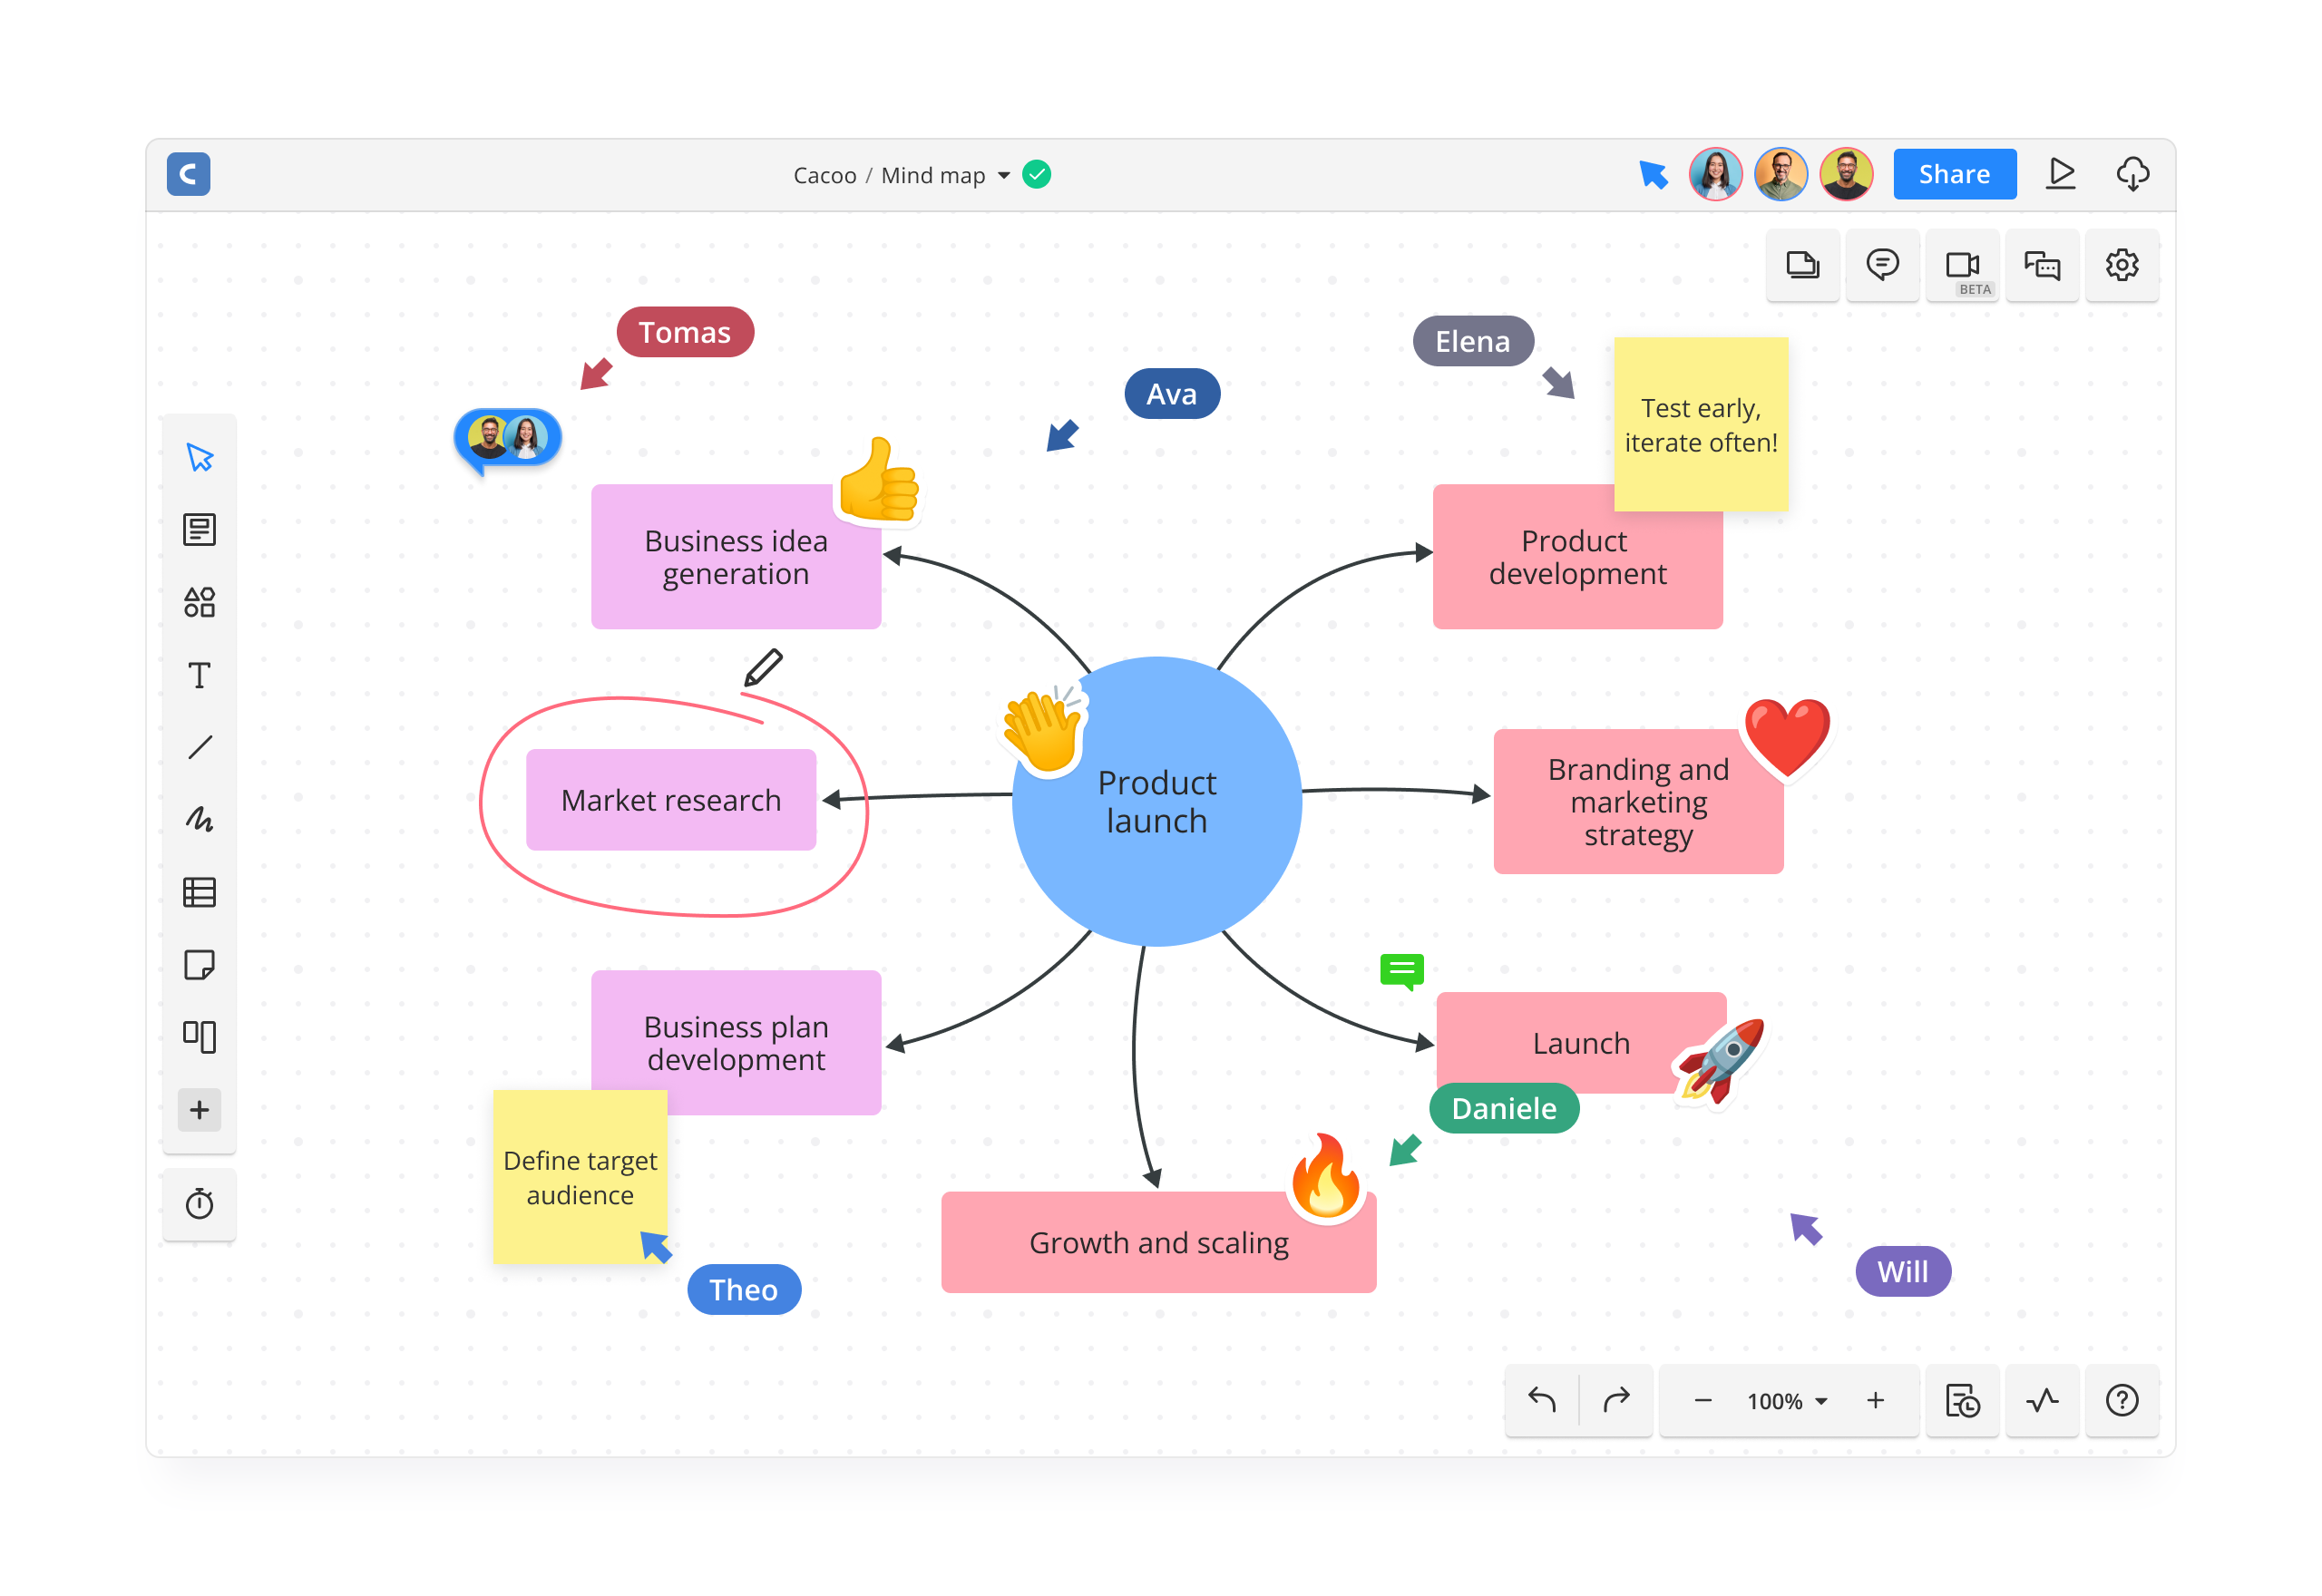Click the Share button
Screen dimensions: 2322x1596
(x=1953, y=175)
